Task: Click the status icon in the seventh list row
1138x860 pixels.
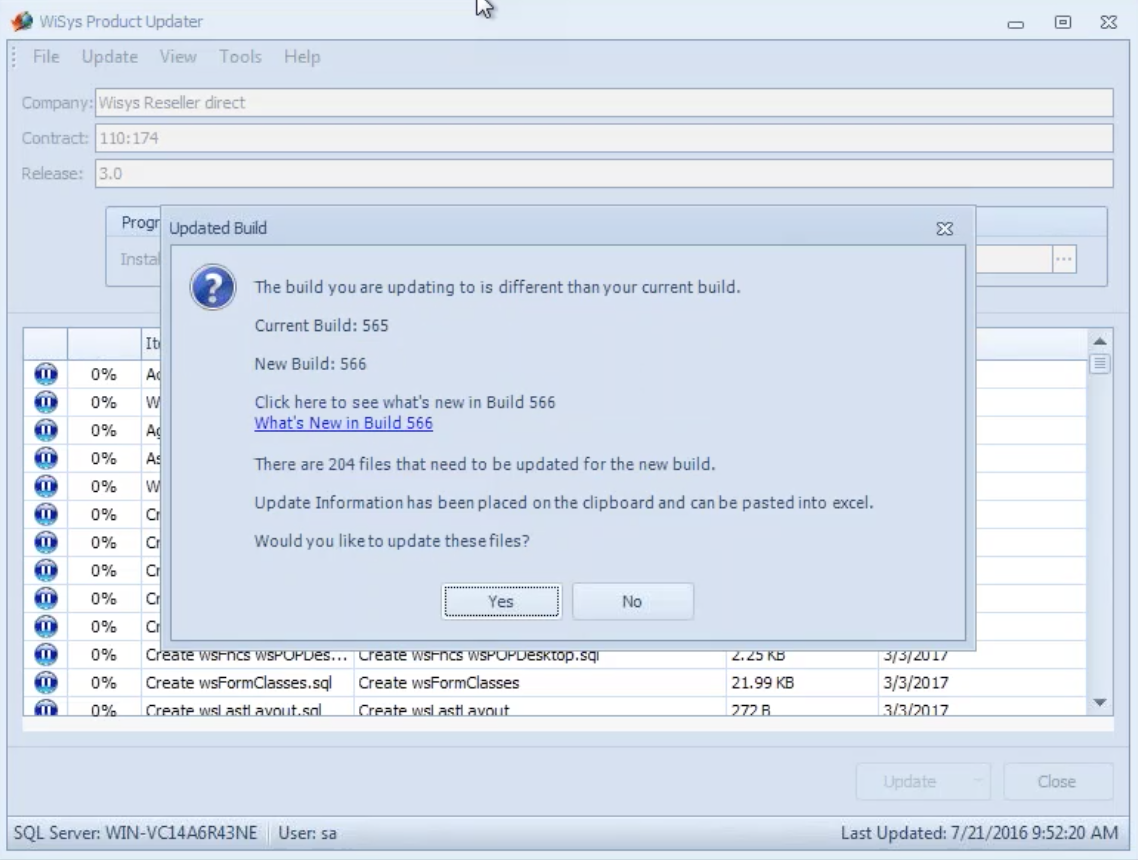Action: coord(46,542)
